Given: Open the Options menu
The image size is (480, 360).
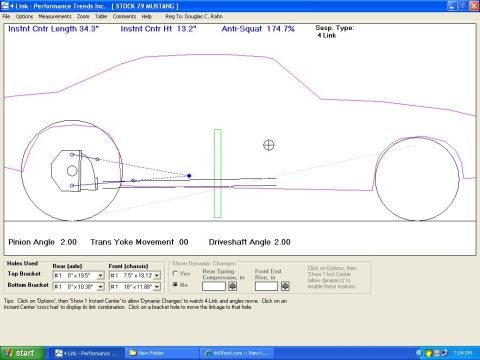Looking at the screenshot, I should tap(24, 16).
